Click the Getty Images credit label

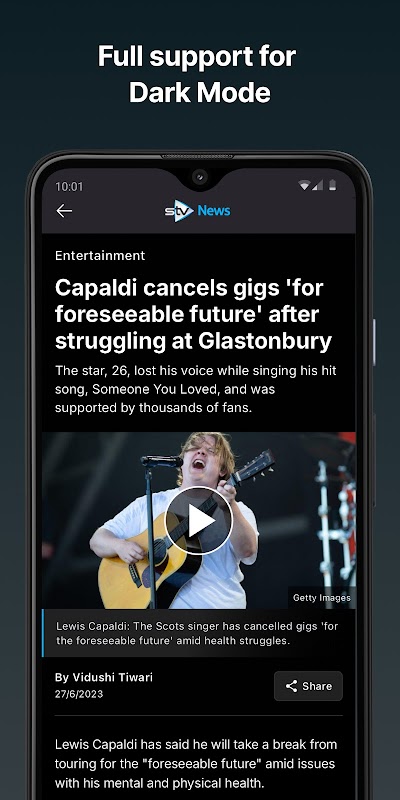321,597
